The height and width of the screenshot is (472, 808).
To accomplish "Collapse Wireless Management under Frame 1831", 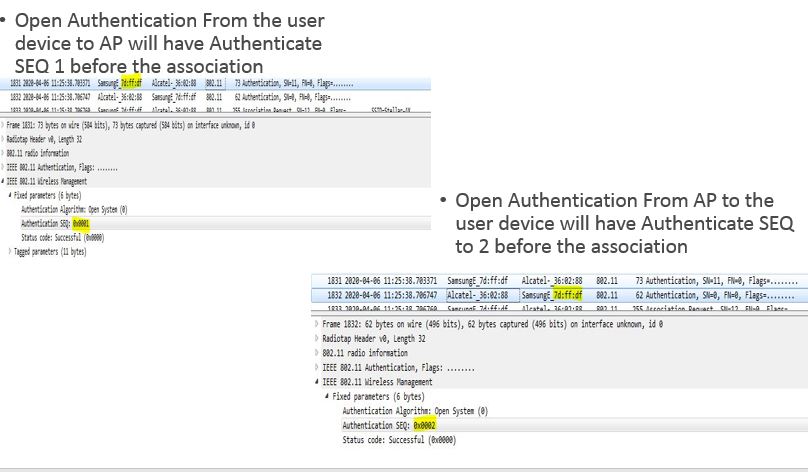I will [x=3, y=181].
